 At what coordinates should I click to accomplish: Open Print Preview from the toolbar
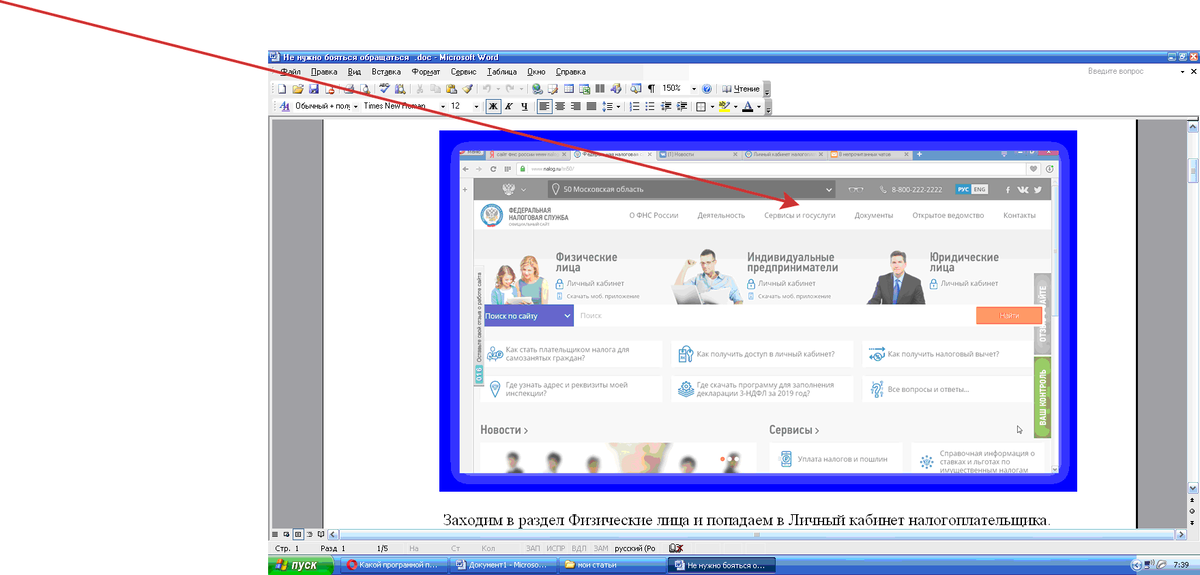pos(365,89)
